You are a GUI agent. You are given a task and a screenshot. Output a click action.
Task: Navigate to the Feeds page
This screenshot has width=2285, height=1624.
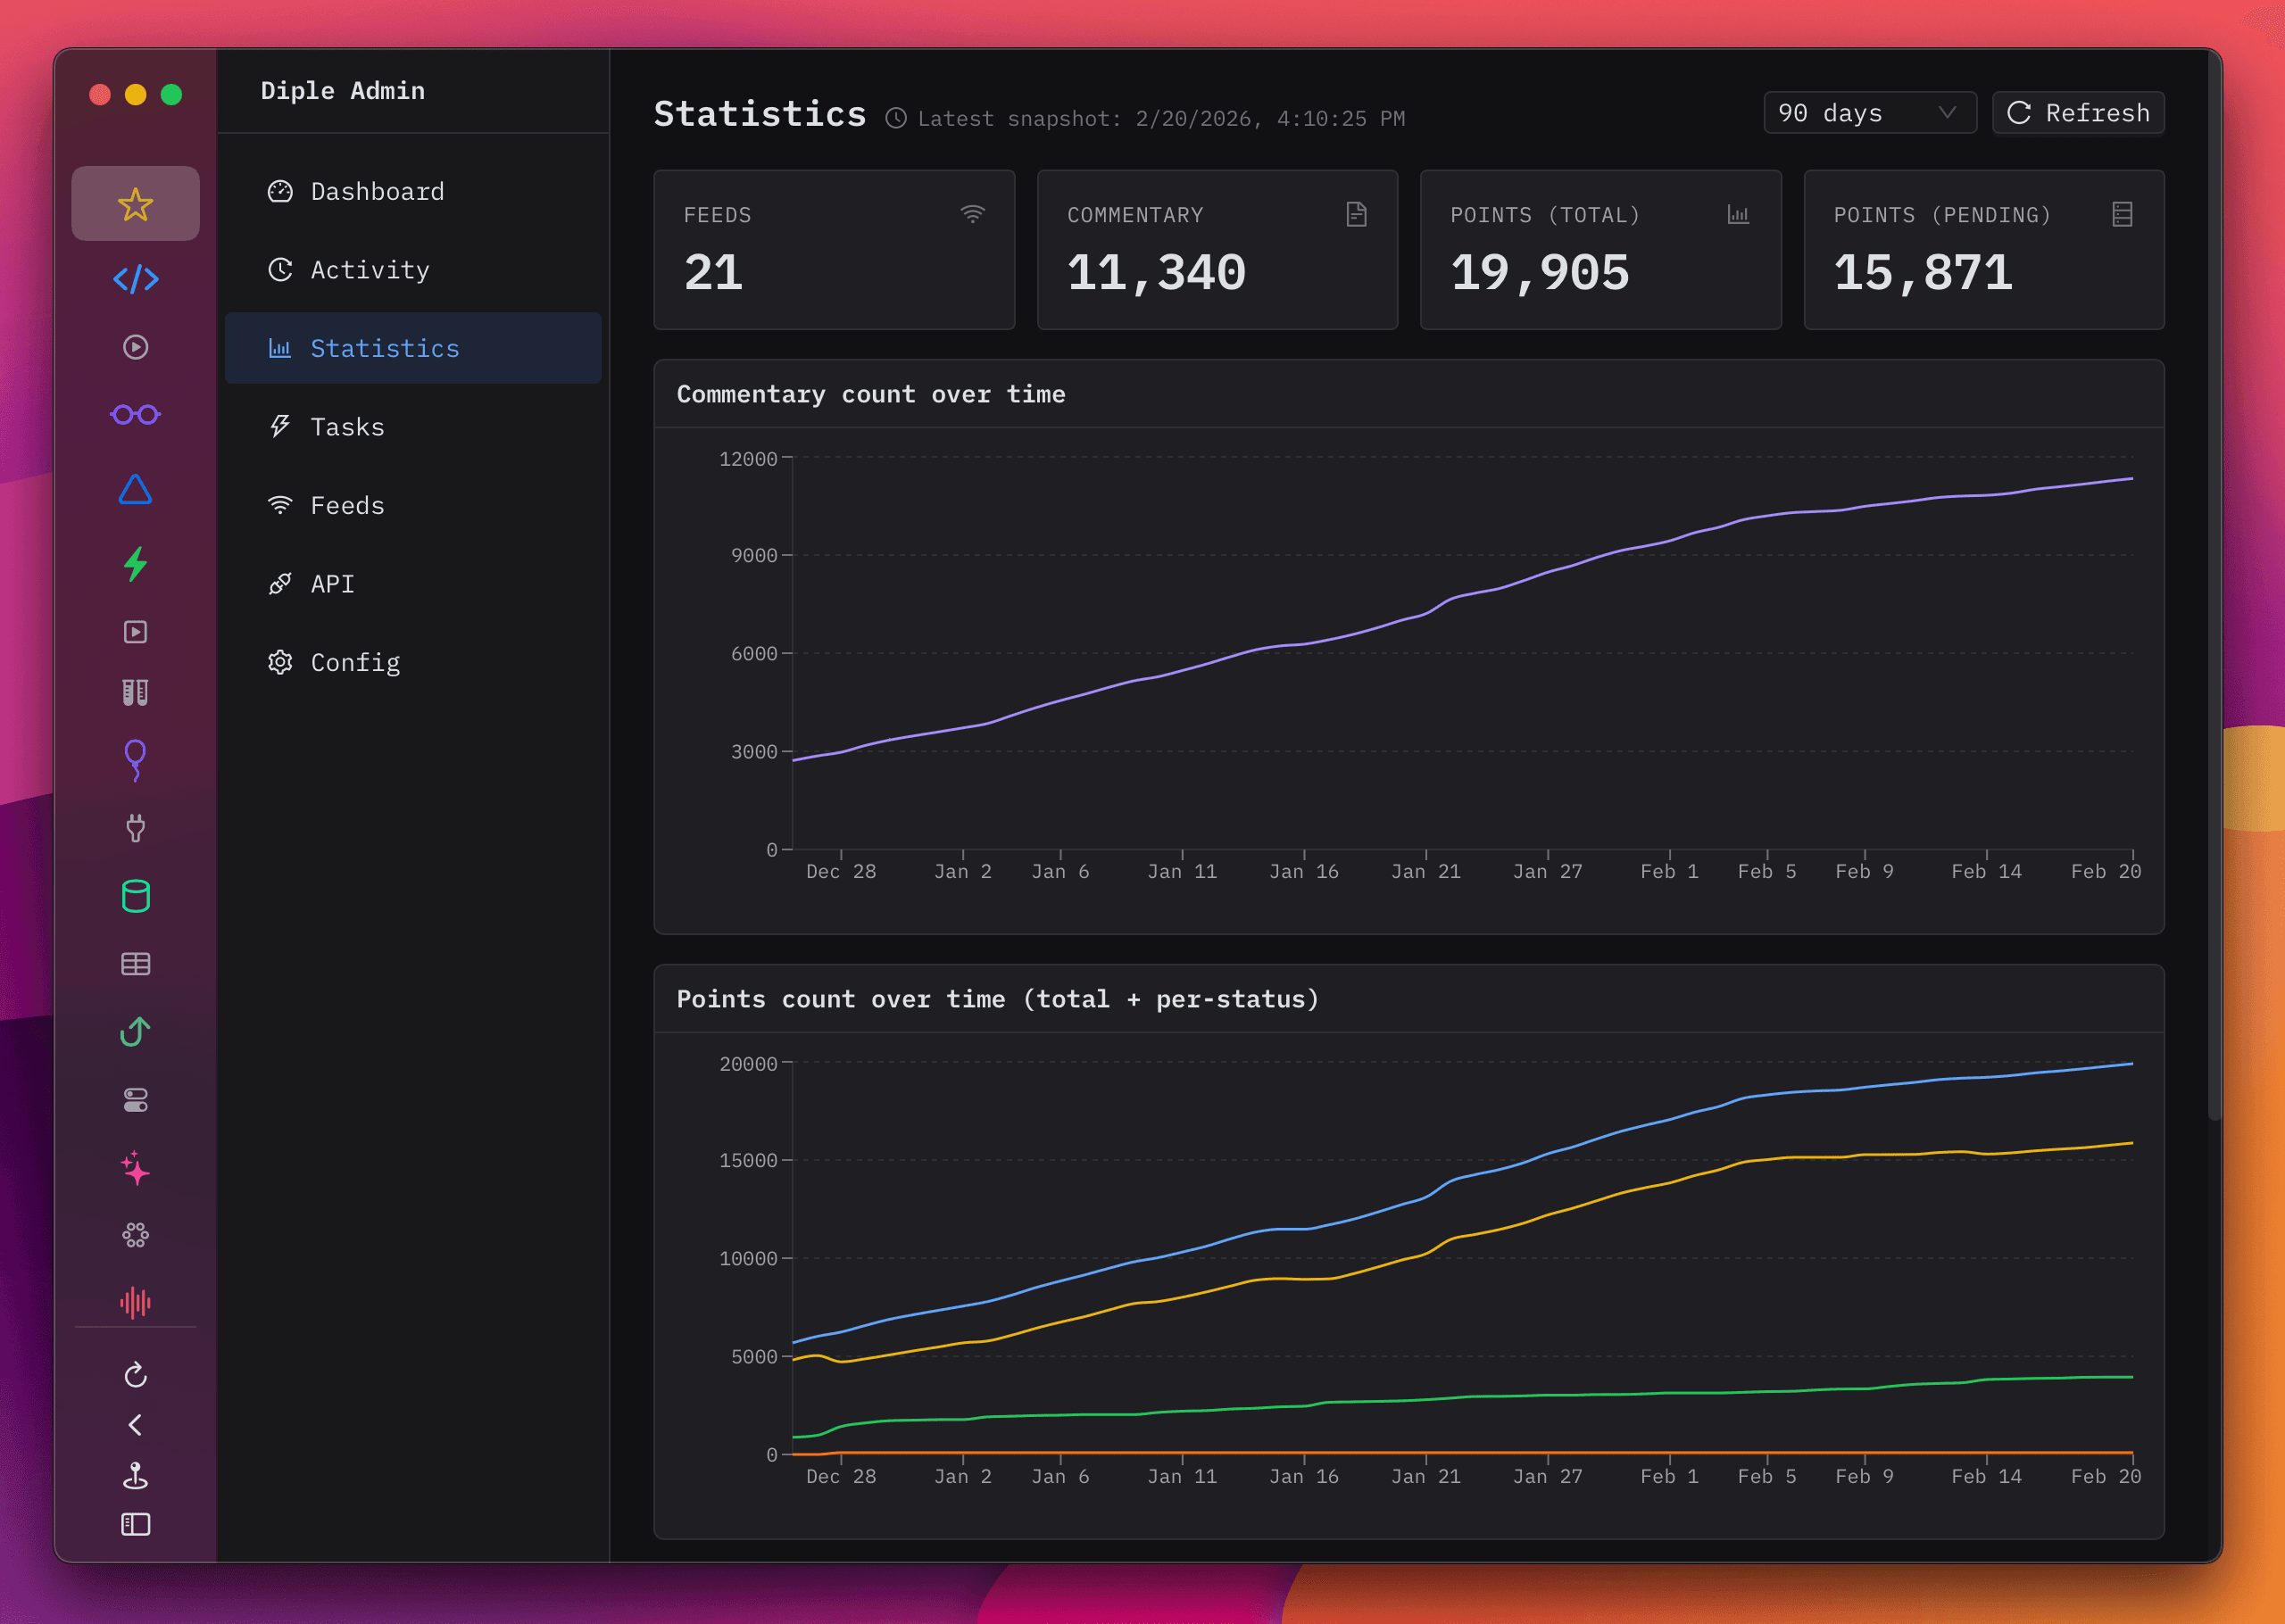346,505
